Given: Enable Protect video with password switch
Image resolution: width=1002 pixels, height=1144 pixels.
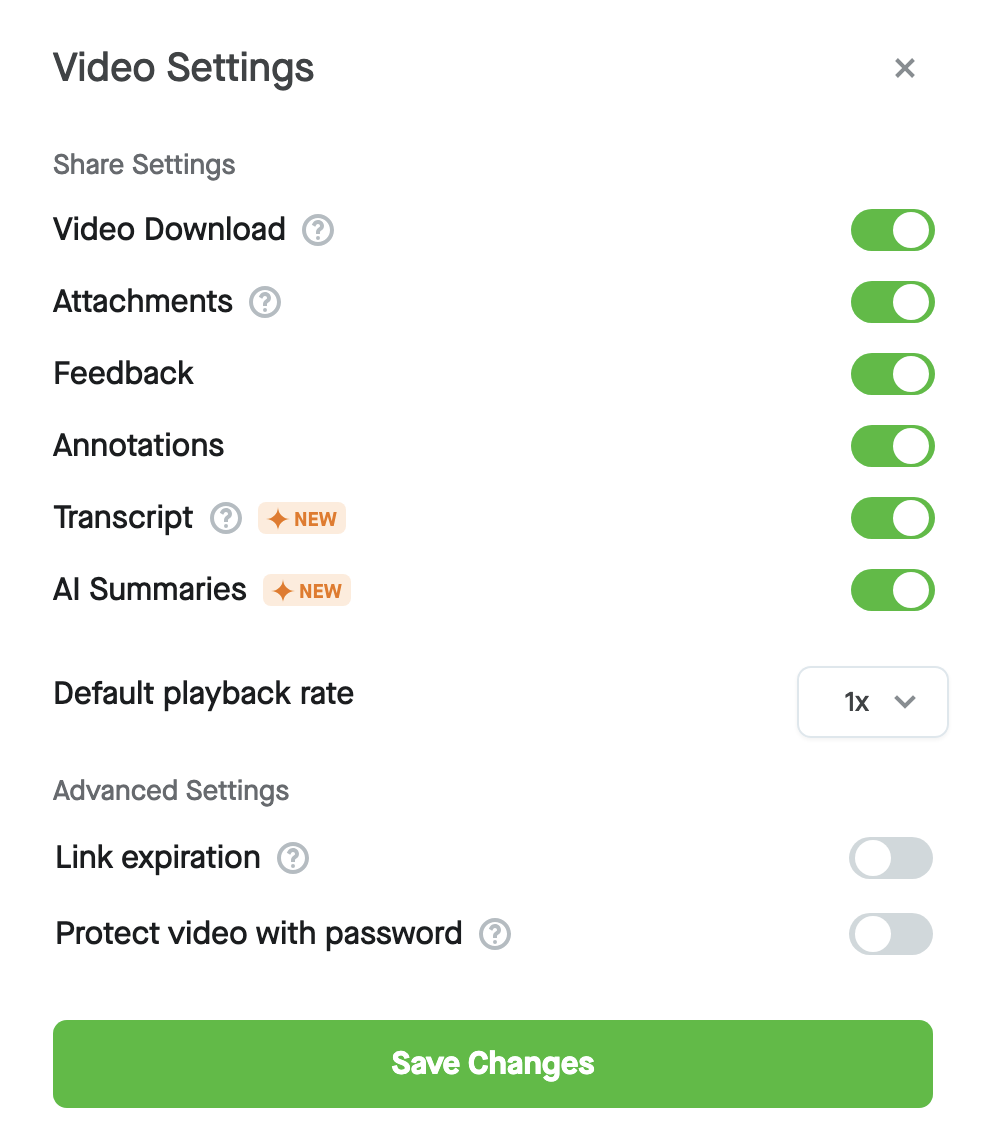Looking at the screenshot, I should click(890, 934).
